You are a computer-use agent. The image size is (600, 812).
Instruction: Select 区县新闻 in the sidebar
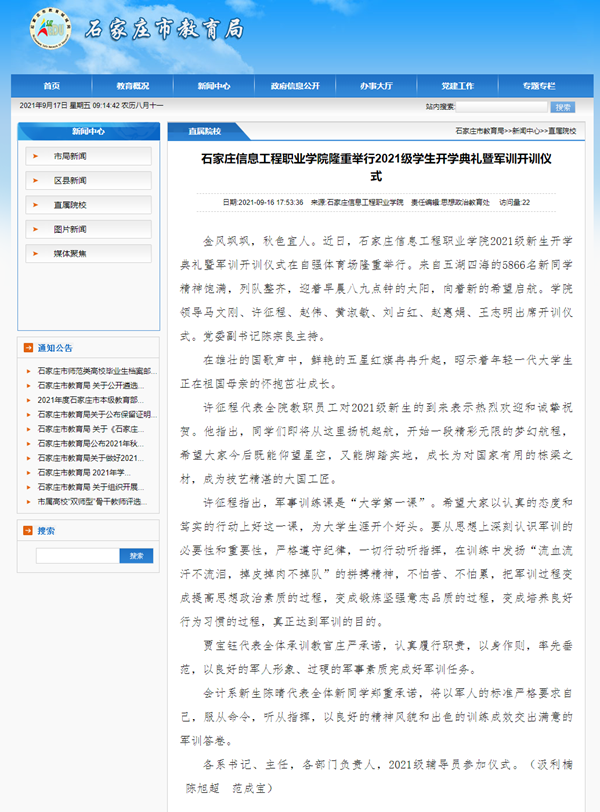click(x=70, y=180)
